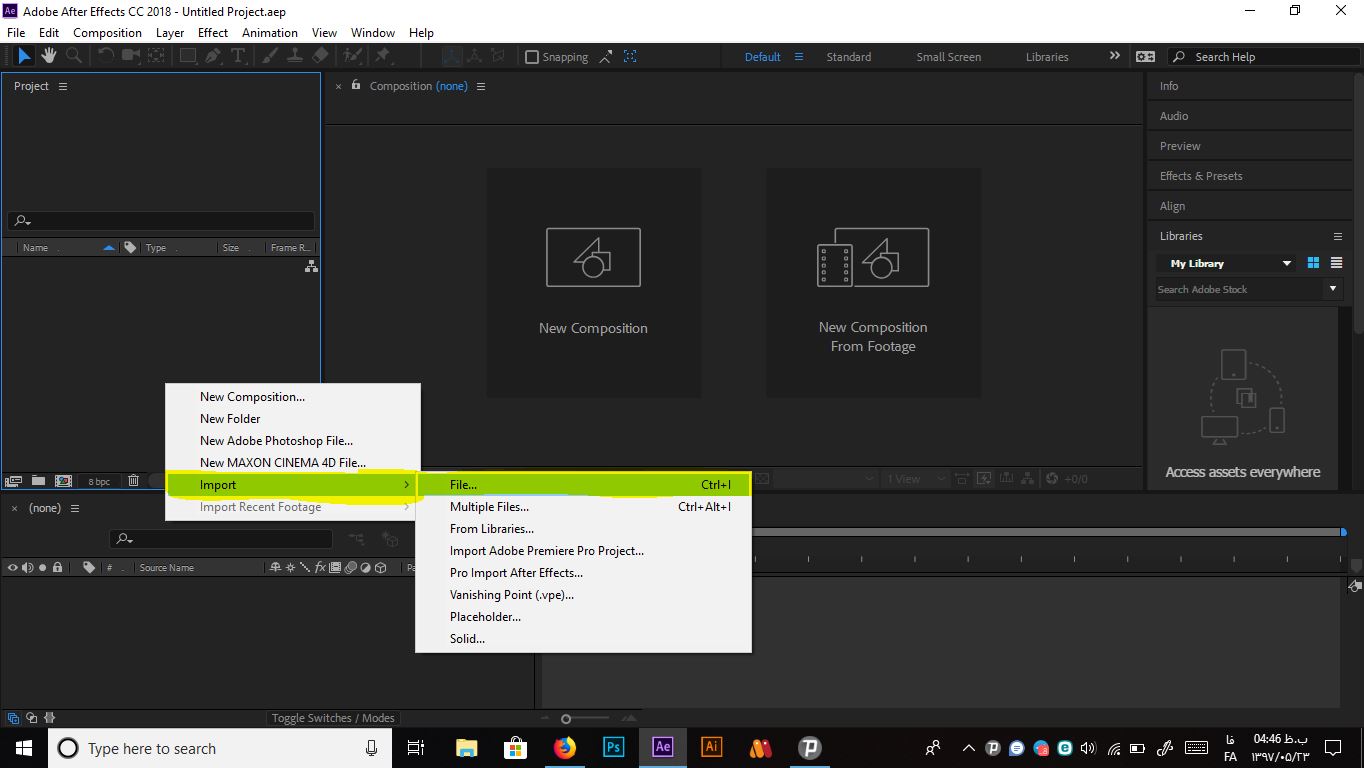Expand the Import submenu arrow
The width and height of the screenshot is (1364, 768).
tap(406, 485)
